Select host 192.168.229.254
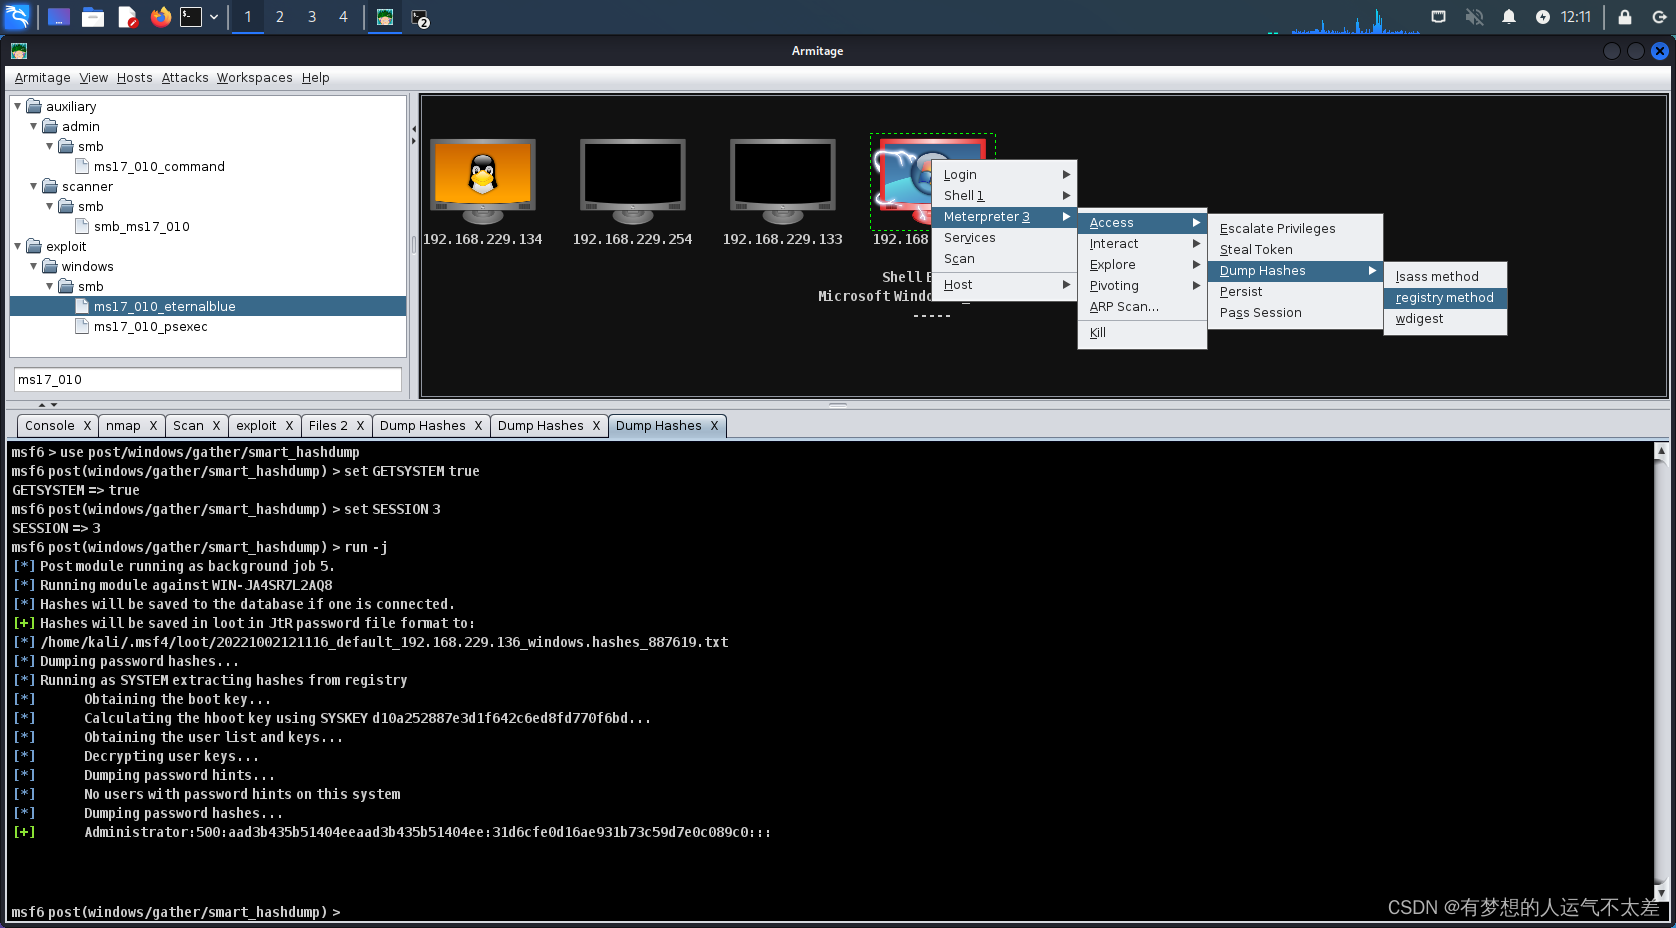This screenshot has width=1676, height=928. [633, 193]
